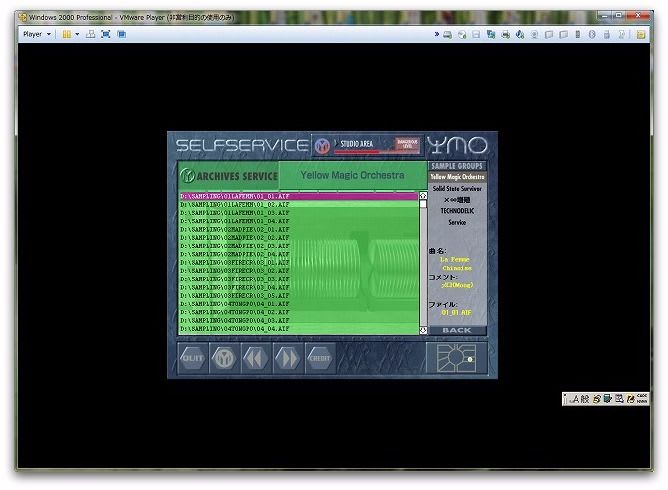Image resolution: width=668 pixels, height=490 pixels.
Task: Select file D:\SAMPLING\03FIRECR\03_02.AIF
Action: pyautogui.click(x=299, y=271)
